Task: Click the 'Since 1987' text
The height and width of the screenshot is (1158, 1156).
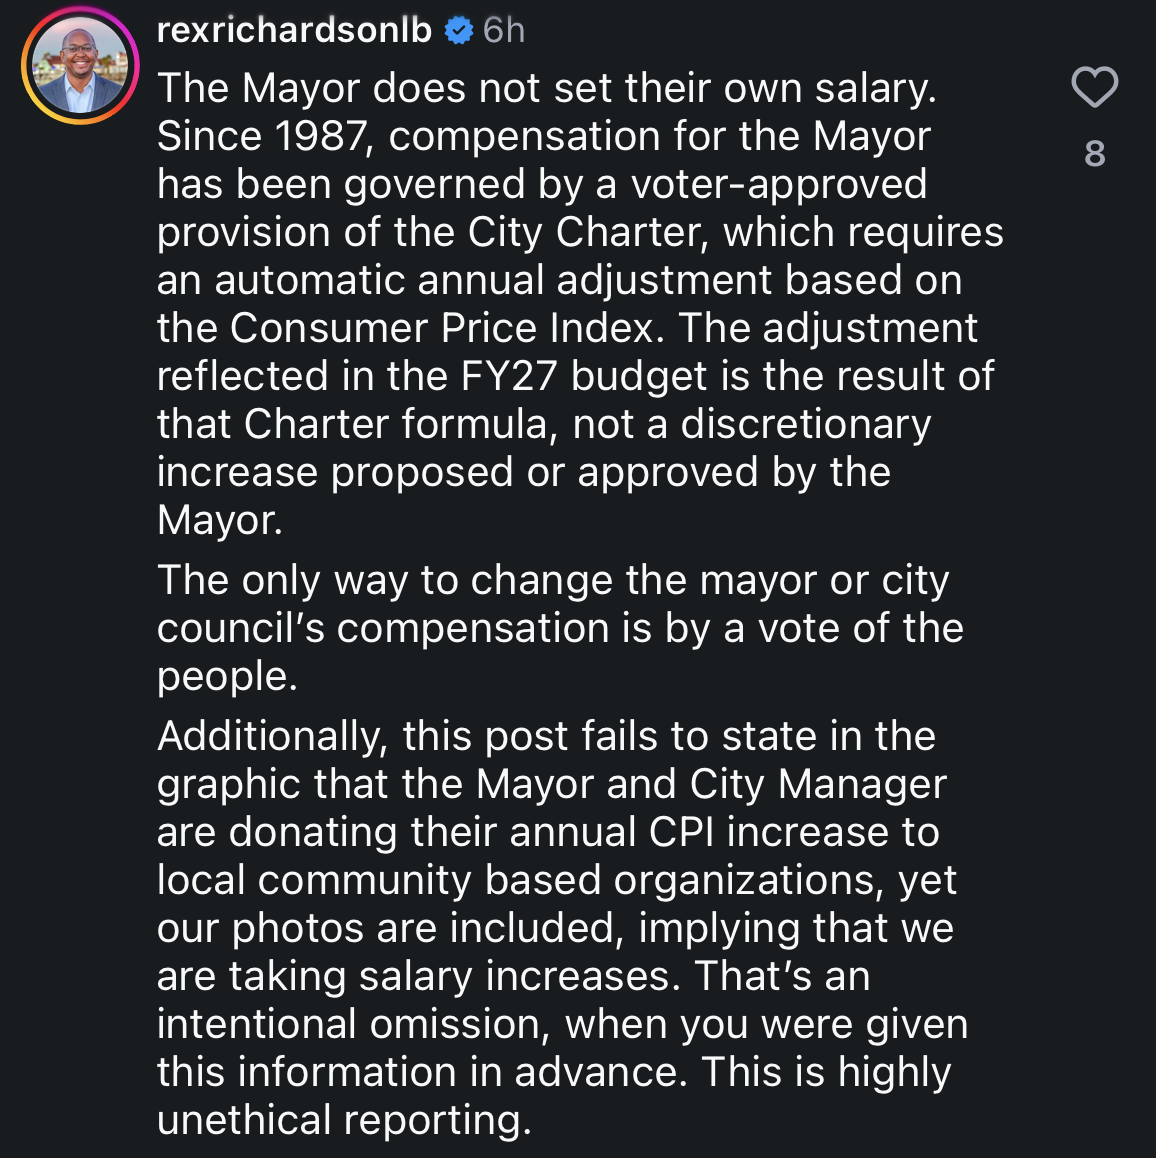Action: point(261,137)
